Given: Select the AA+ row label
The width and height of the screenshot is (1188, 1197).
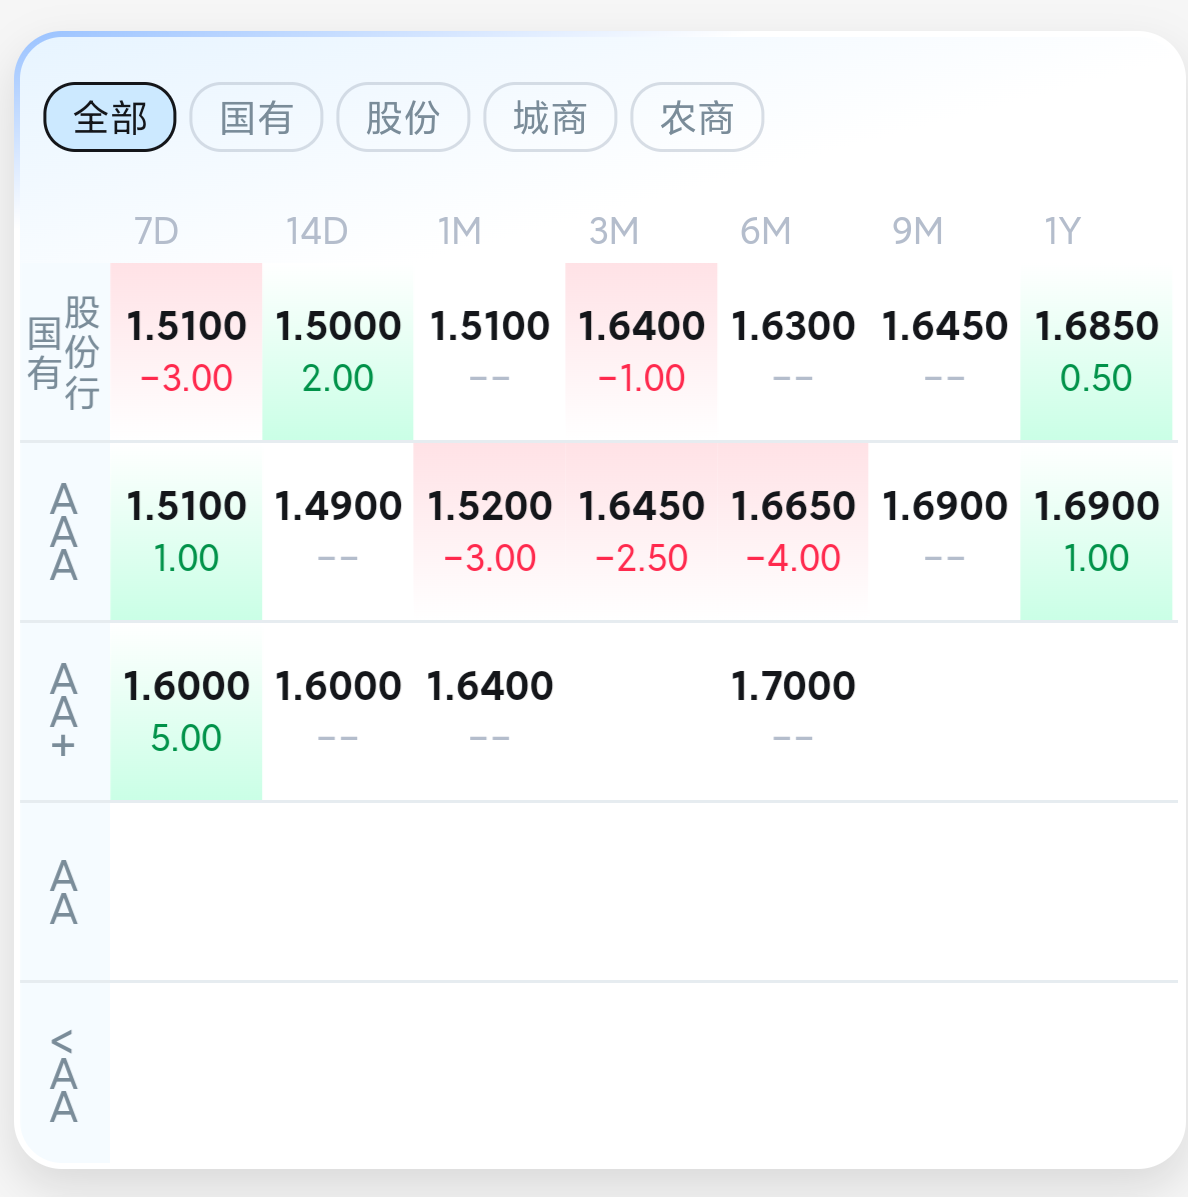Looking at the screenshot, I should click(64, 712).
